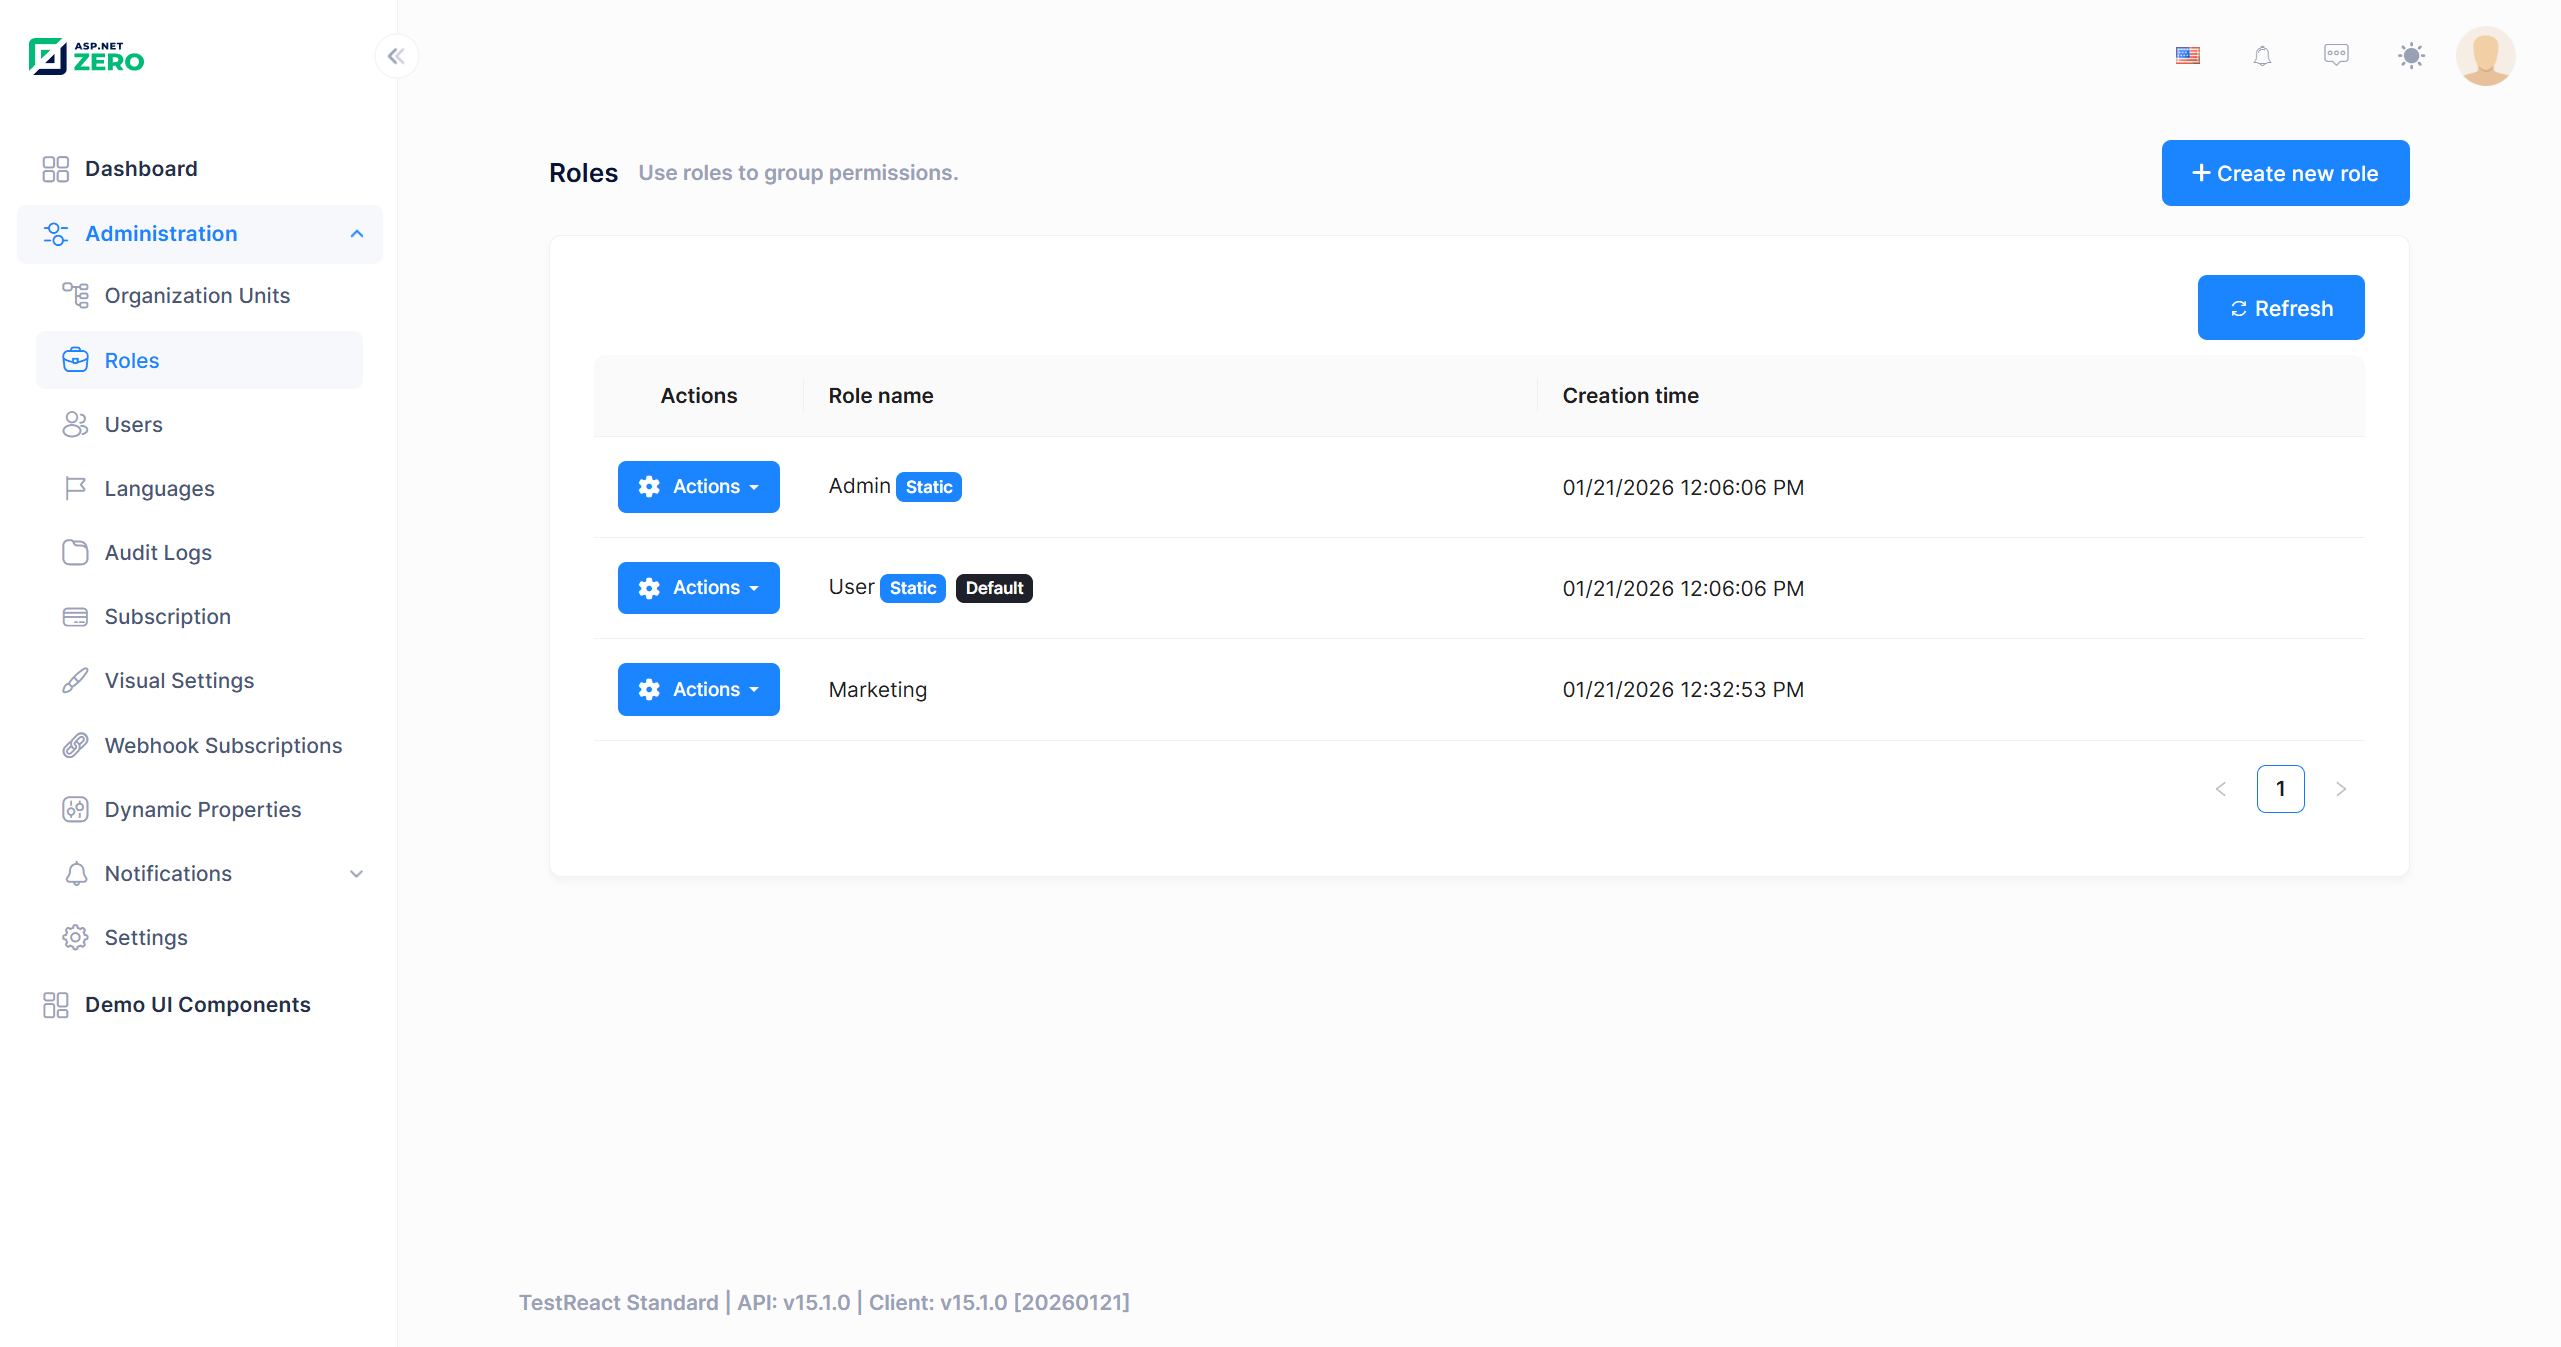Click the Administration sliders icon
Screen dimensions: 2561x1347
(56, 234)
